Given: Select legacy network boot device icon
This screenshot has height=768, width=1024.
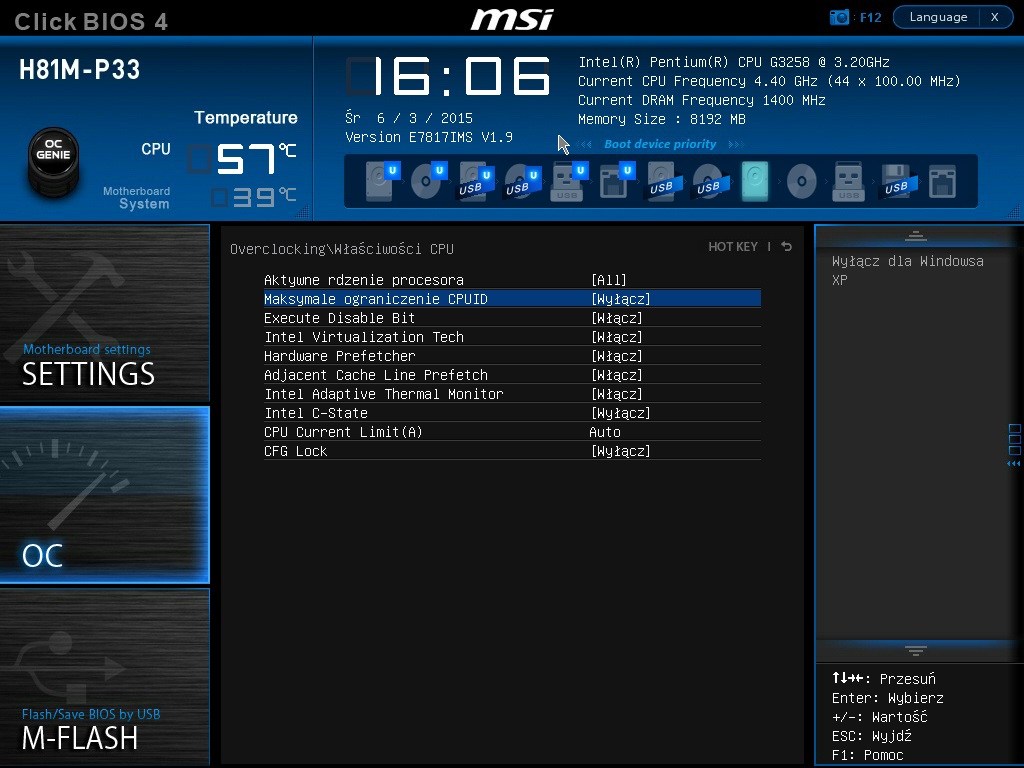Looking at the screenshot, I should coord(942,181).
